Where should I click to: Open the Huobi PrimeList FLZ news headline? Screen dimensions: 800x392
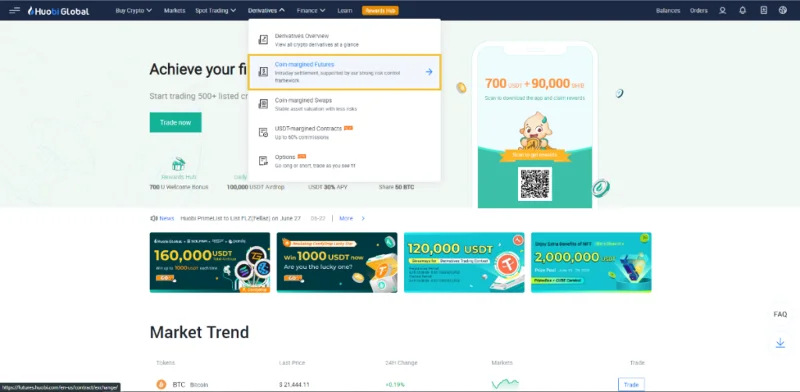(240, 218)
